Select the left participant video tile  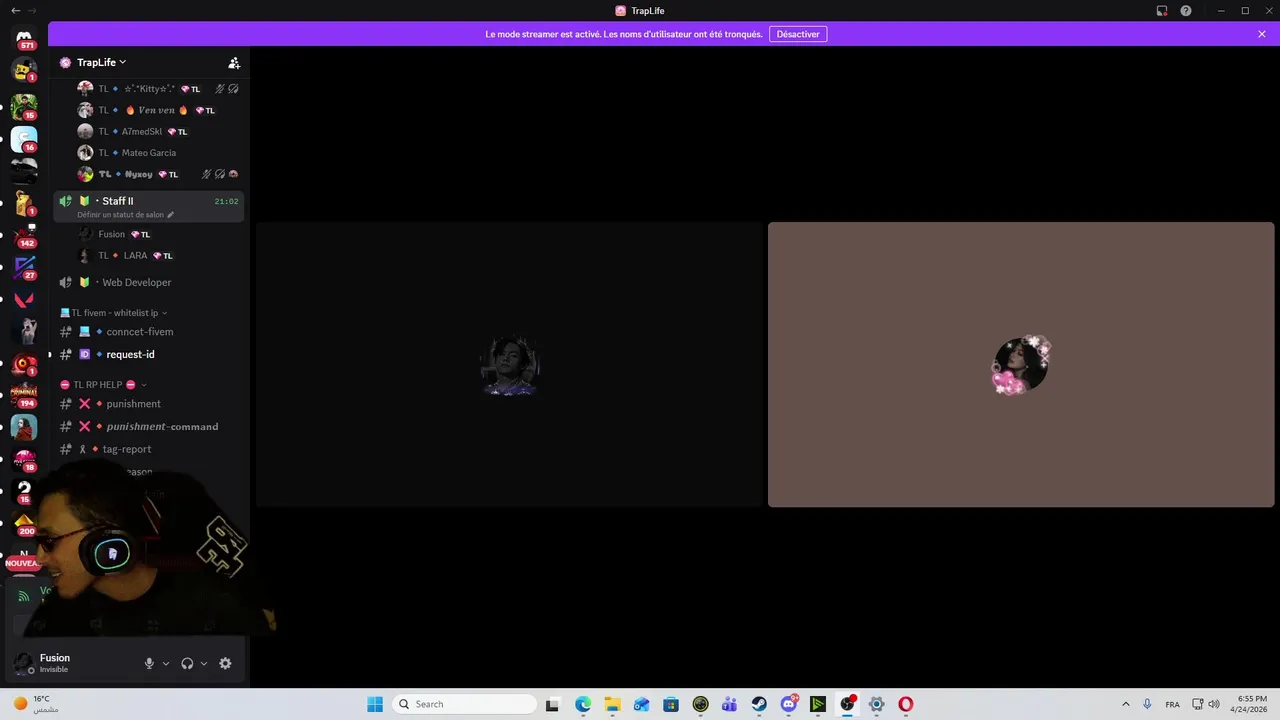[510, 365]
